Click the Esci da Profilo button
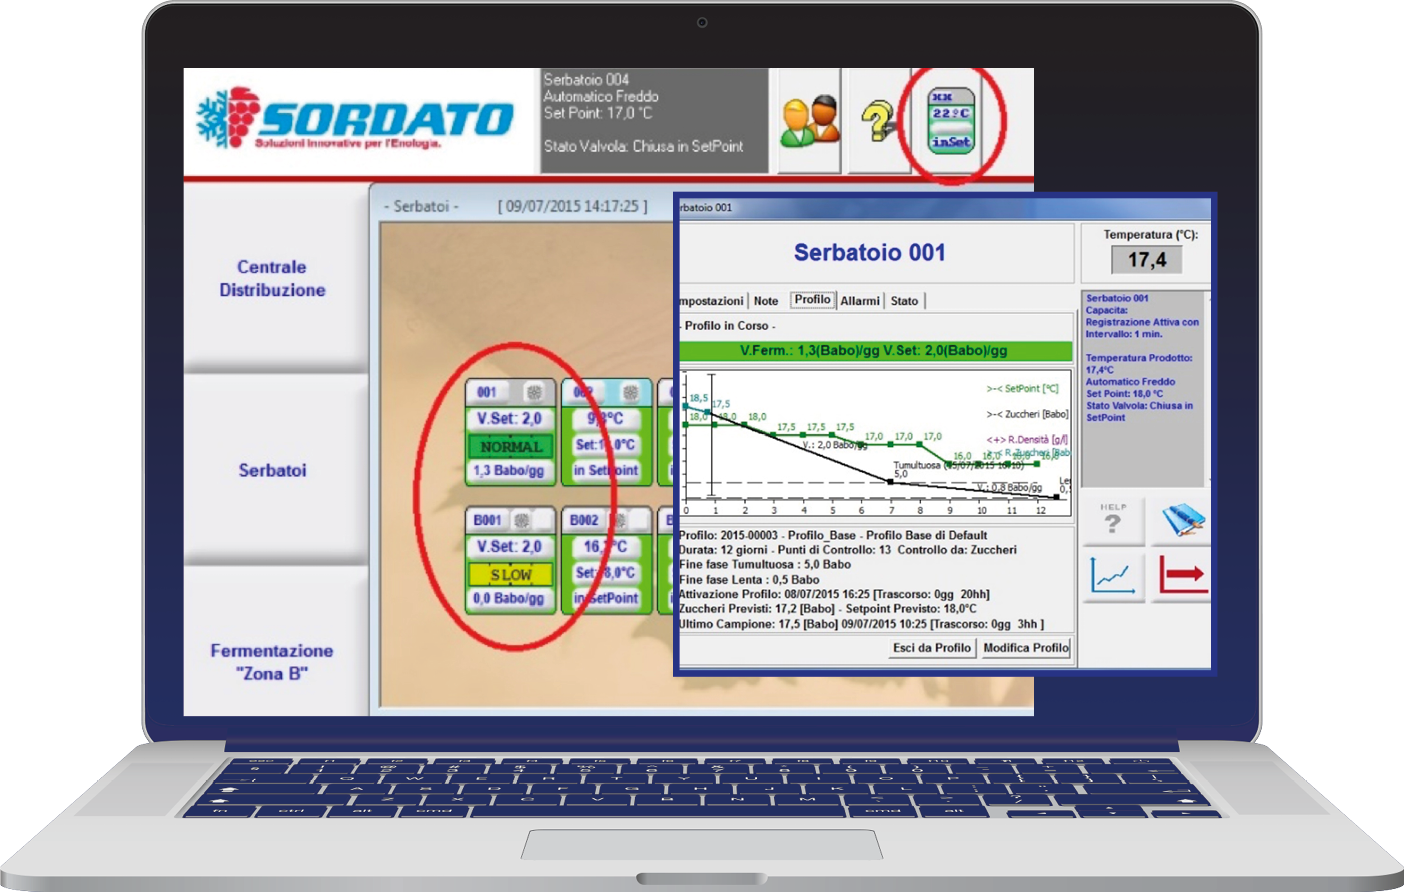This screenshot has width=1404, height=892. 931,648
